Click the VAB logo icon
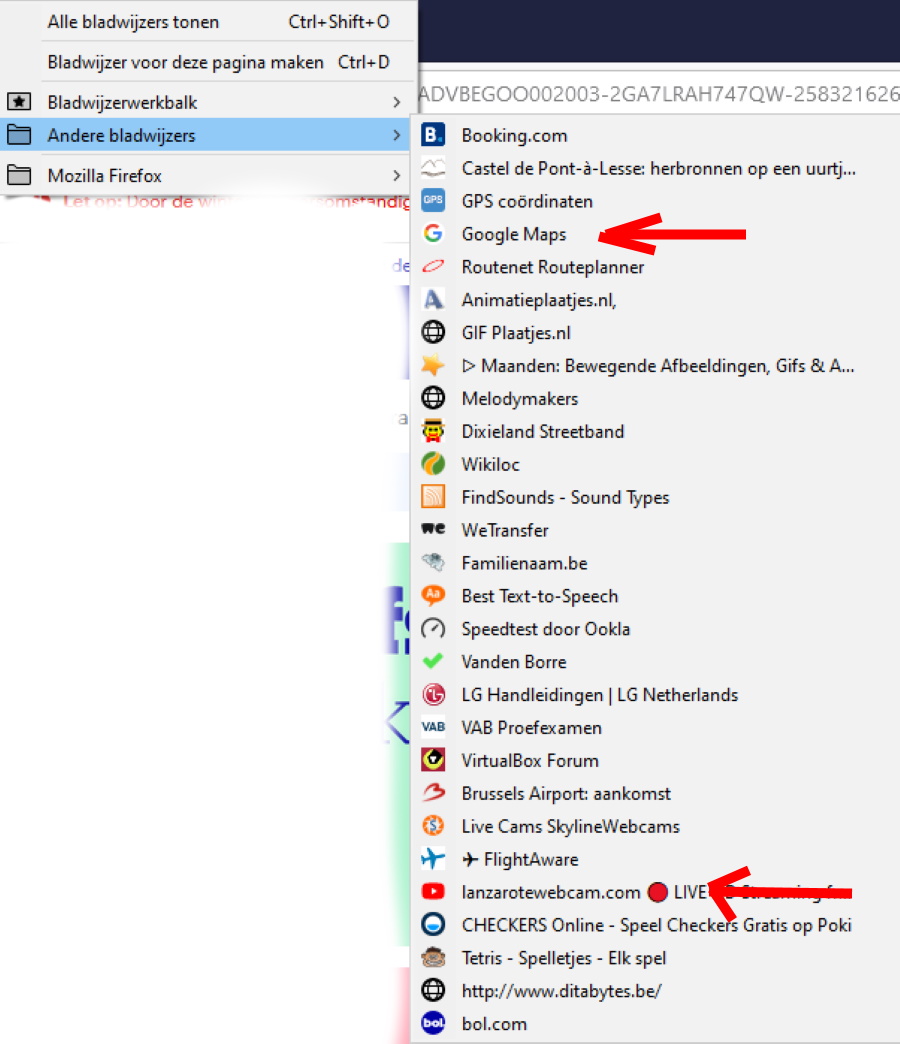 [433, 726]
